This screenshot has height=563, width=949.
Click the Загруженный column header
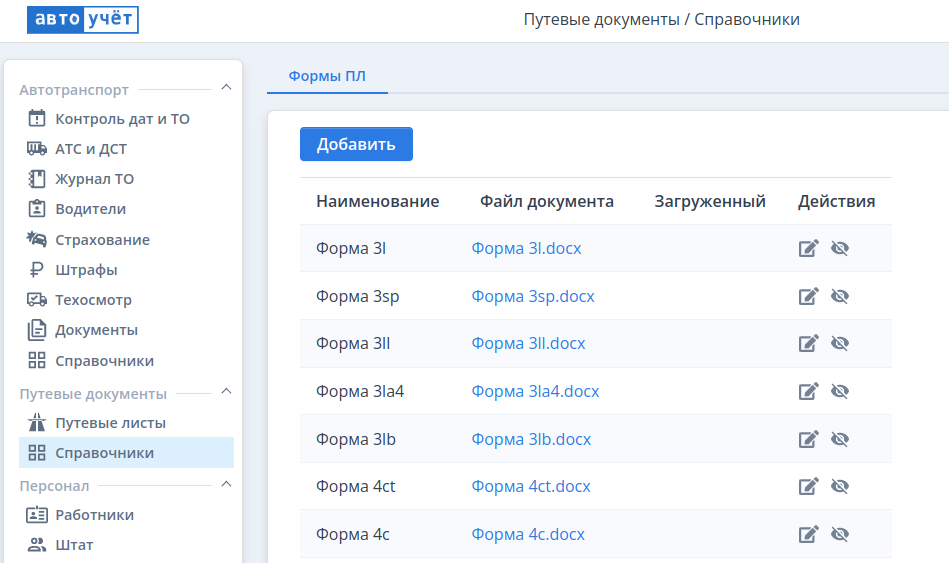coord(710,201)
